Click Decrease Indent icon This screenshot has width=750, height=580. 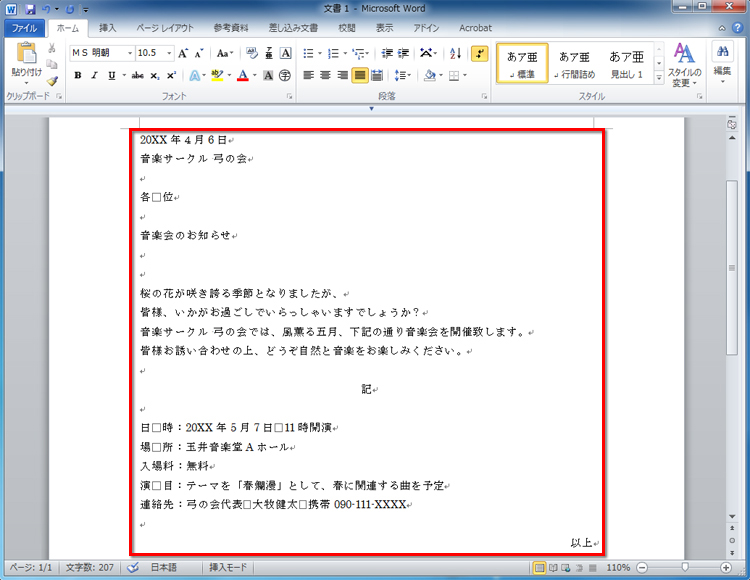tap(387, 53)
